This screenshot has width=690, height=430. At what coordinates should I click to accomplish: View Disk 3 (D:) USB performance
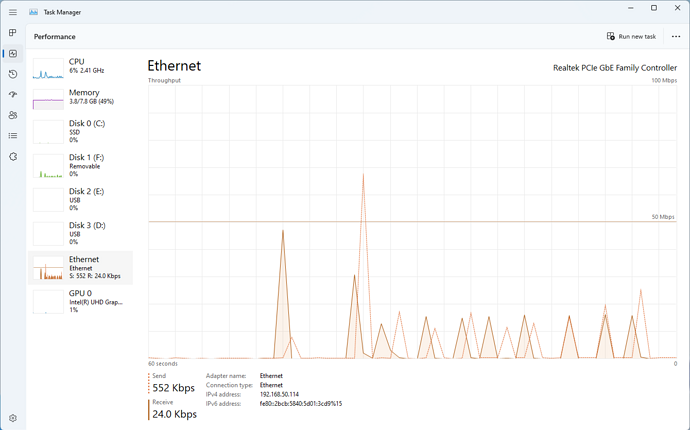(x=82, y=233)
